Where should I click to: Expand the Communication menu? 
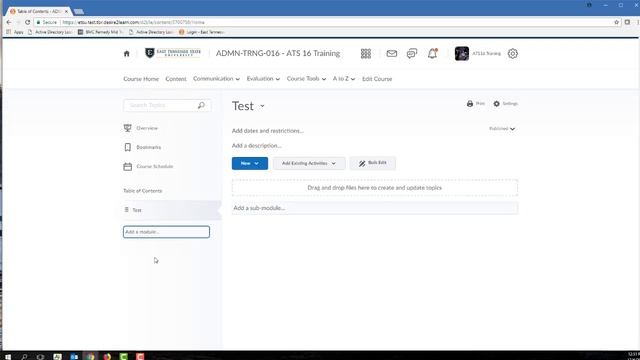click(x=216, y=79)
